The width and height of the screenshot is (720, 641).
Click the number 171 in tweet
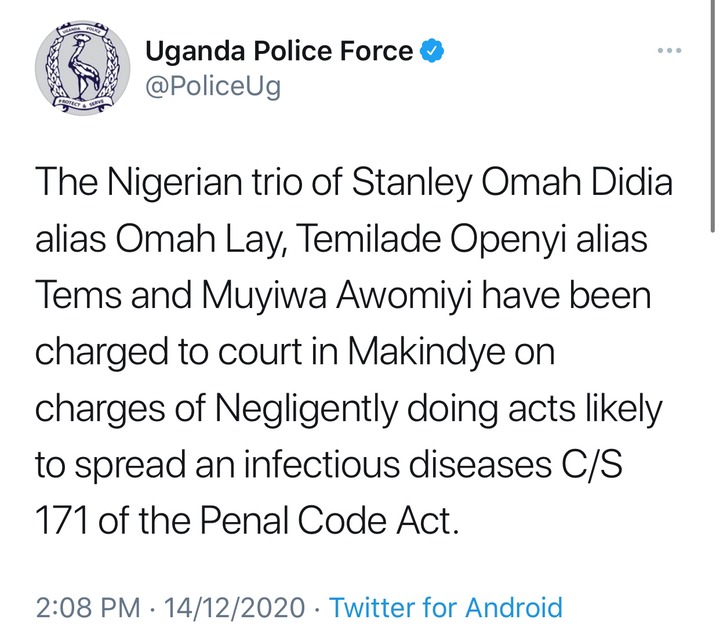62,521
